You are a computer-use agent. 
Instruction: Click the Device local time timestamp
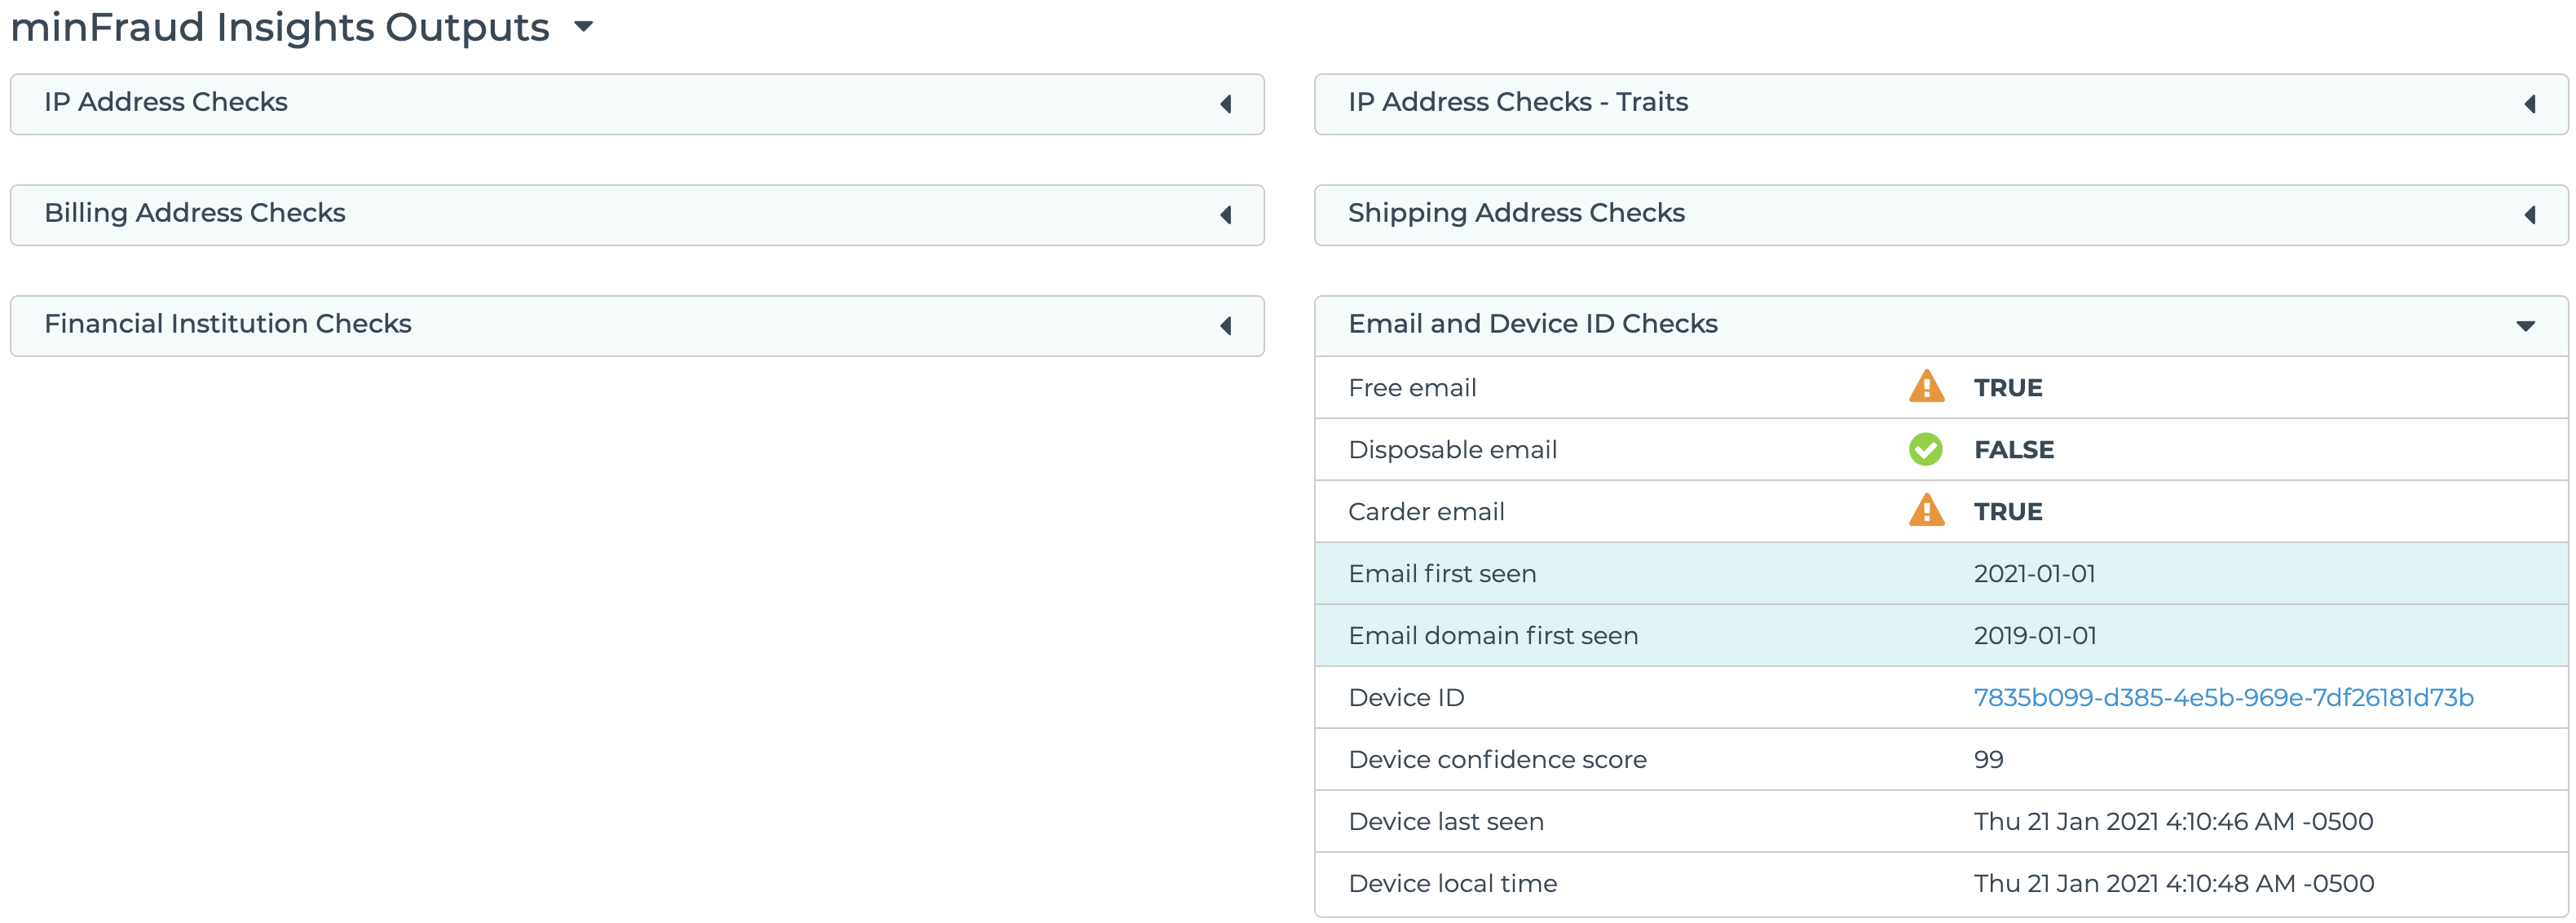(2172, 884)
